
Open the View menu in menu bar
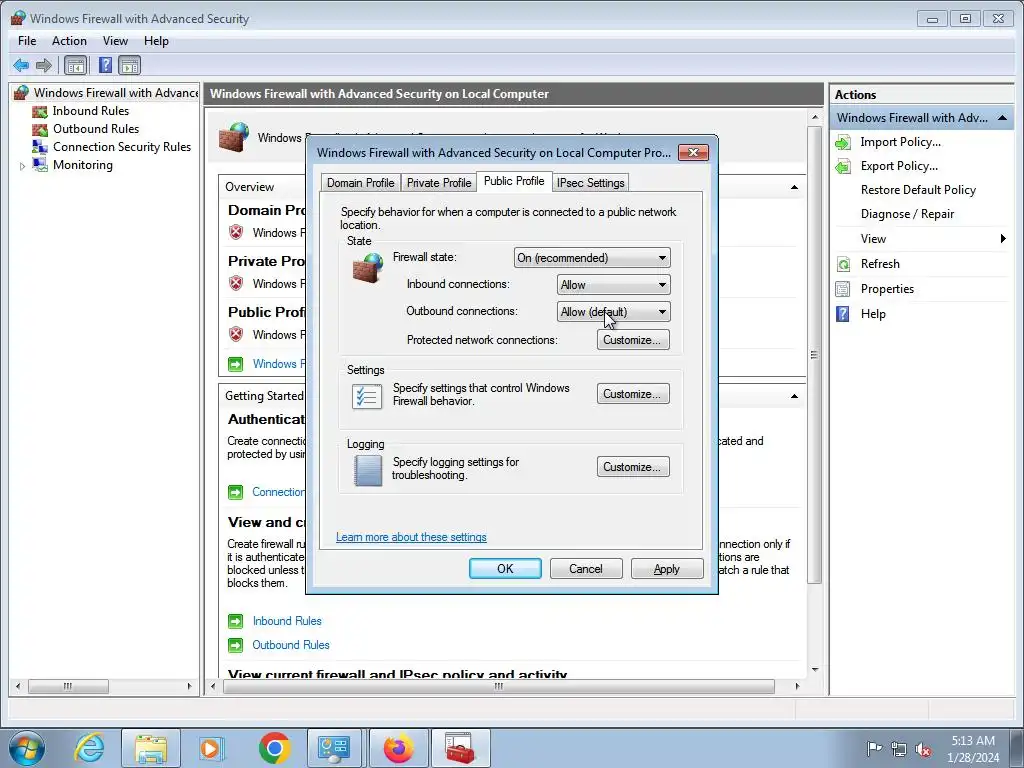[115, 40]
